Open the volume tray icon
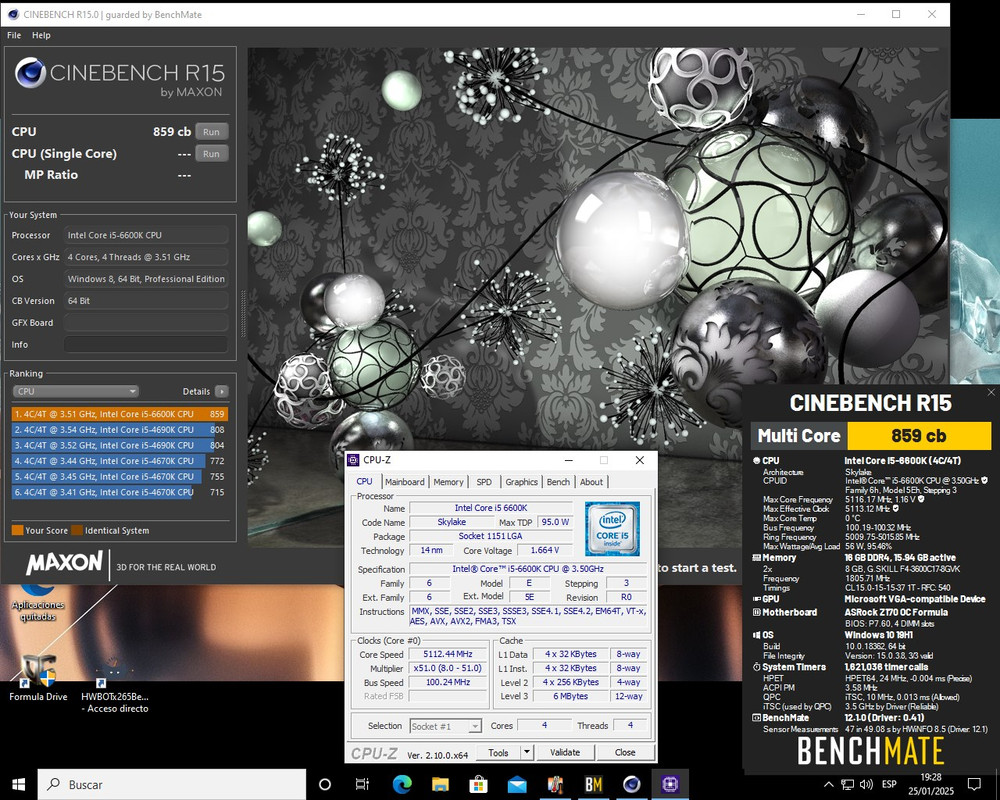Viewport: 1000px width, 800px height. click(866, 785)
